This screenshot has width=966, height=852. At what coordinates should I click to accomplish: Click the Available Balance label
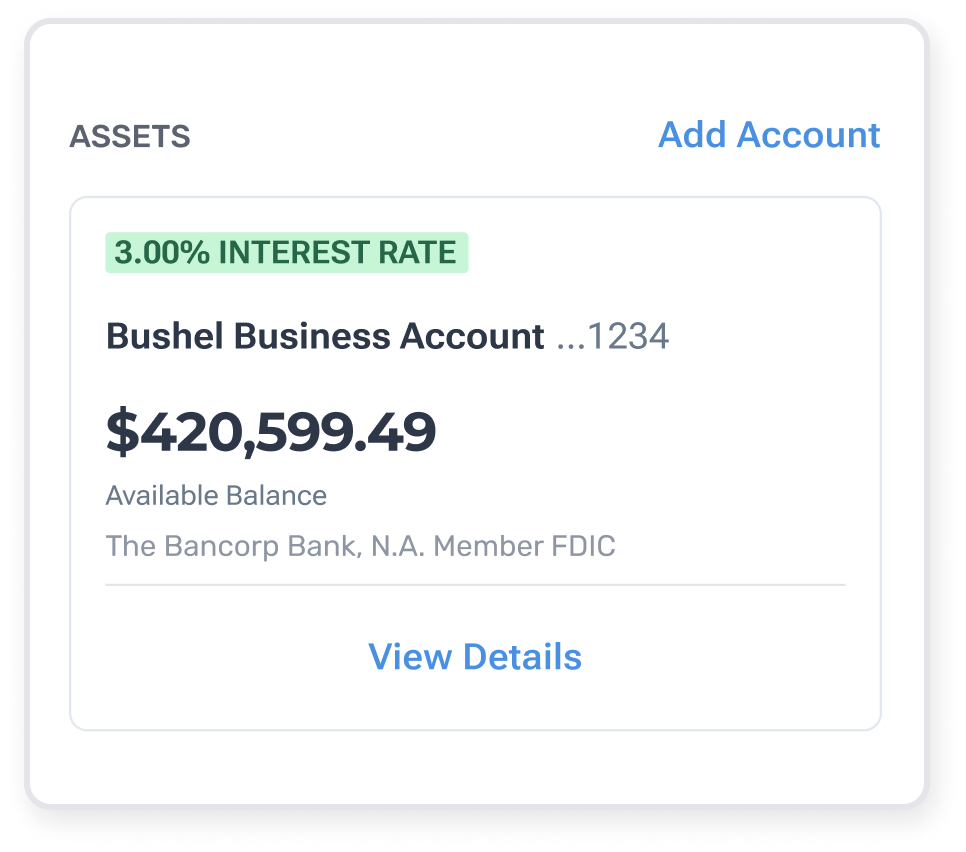(x=216, y=496)
